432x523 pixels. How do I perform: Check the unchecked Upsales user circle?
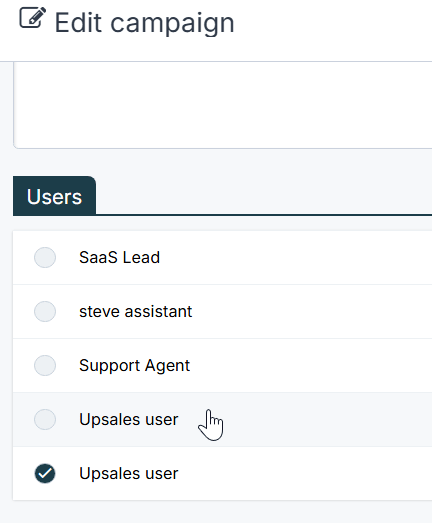(x=45, y=419)
